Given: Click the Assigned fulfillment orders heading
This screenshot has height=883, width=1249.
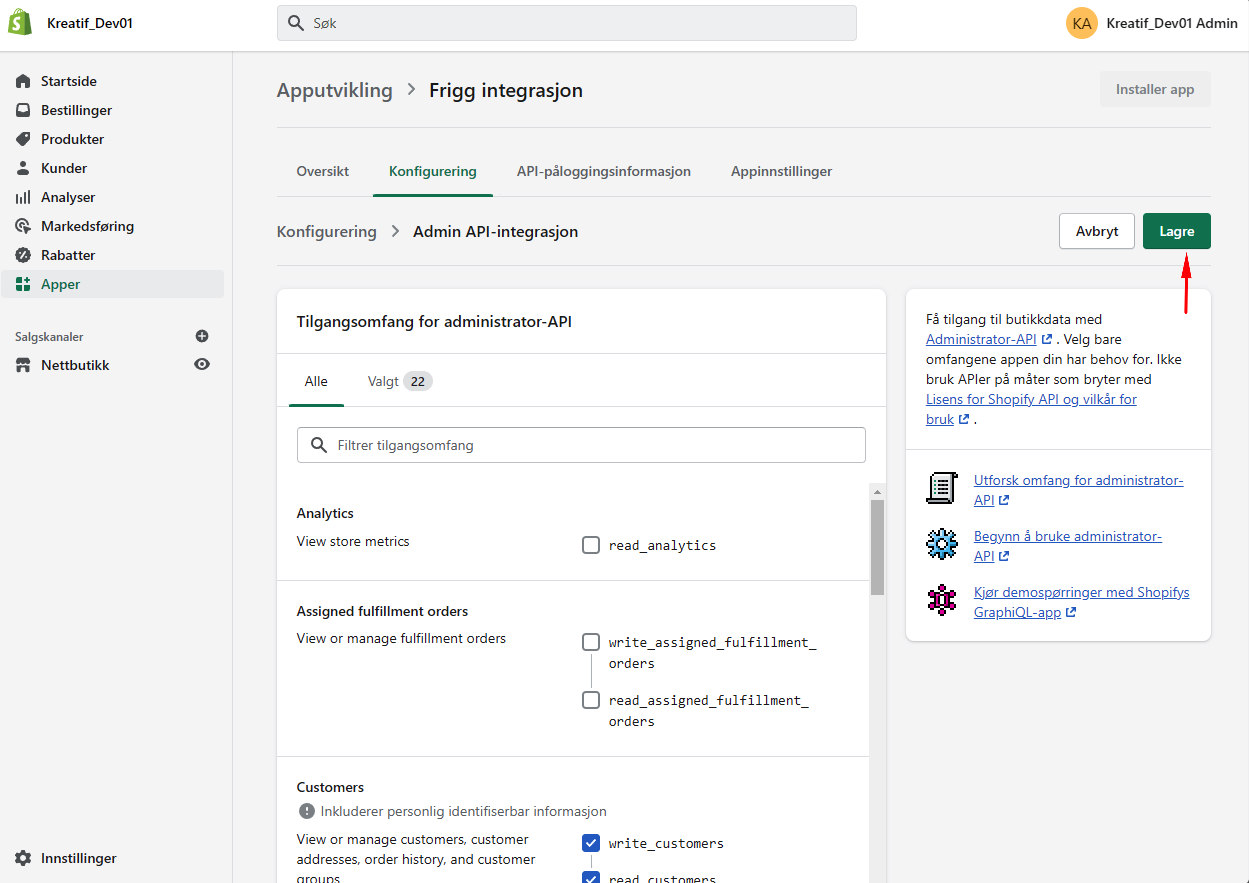Looking at the screenshot, I should tap(382, 611).
